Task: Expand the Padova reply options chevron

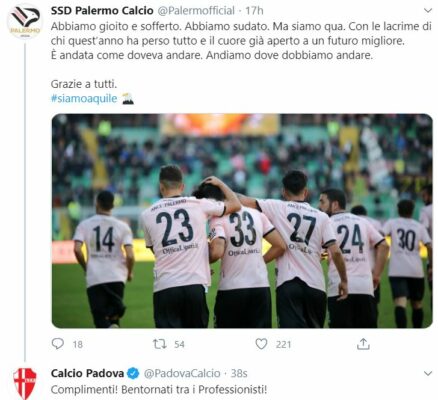Action: pos(428,373)
